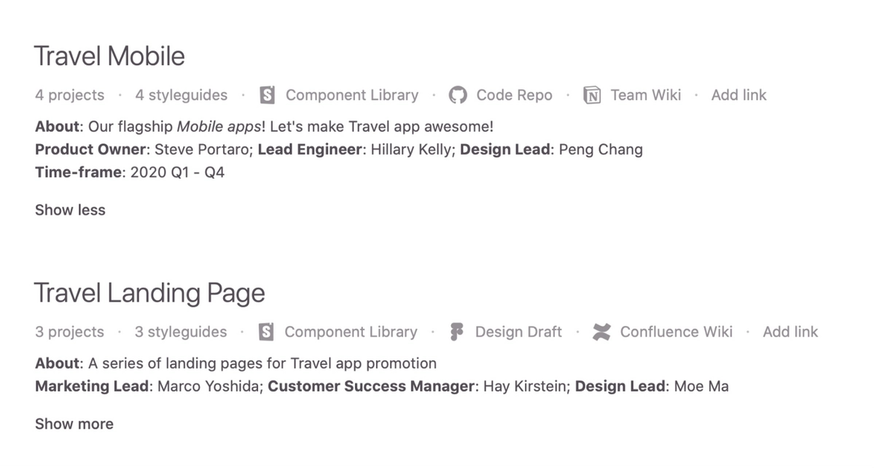Add link to Travel Mobile workspace

(x=739, y=95)
